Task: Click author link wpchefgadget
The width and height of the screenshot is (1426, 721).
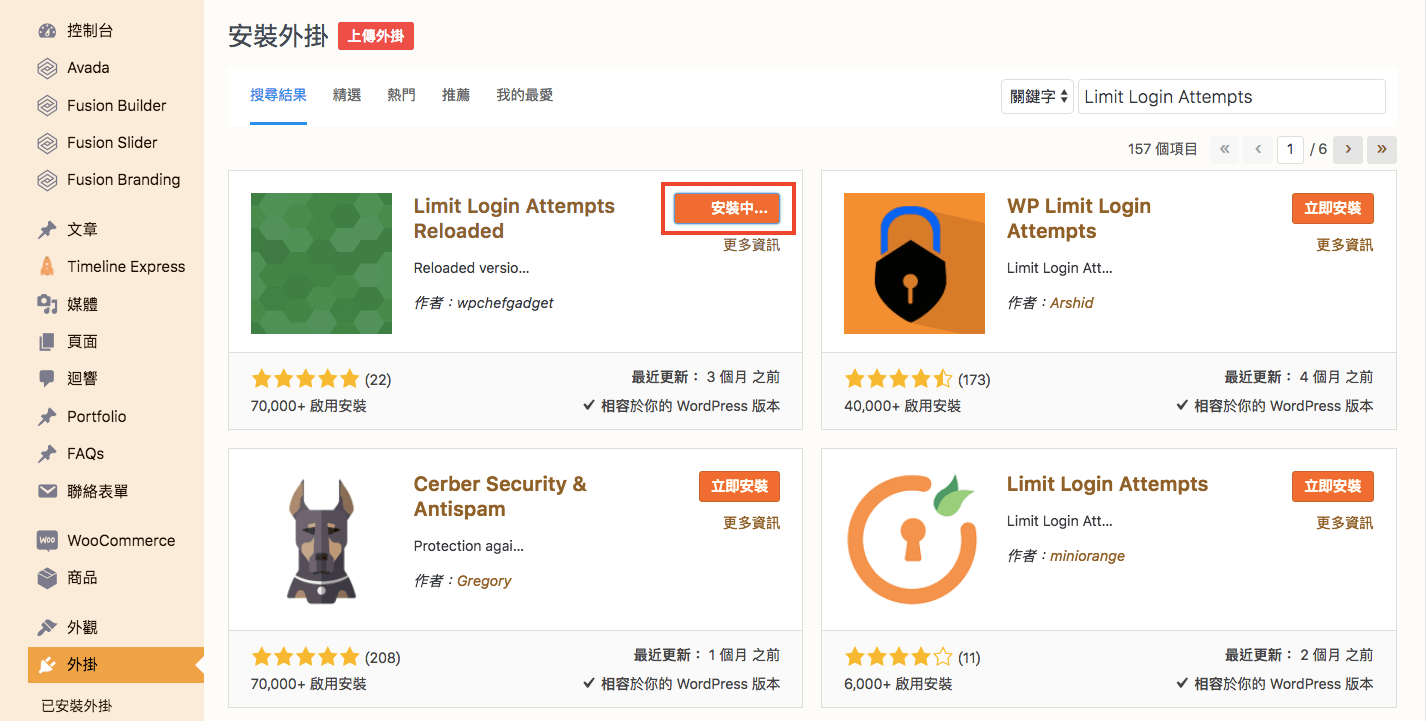Action: 505,302
